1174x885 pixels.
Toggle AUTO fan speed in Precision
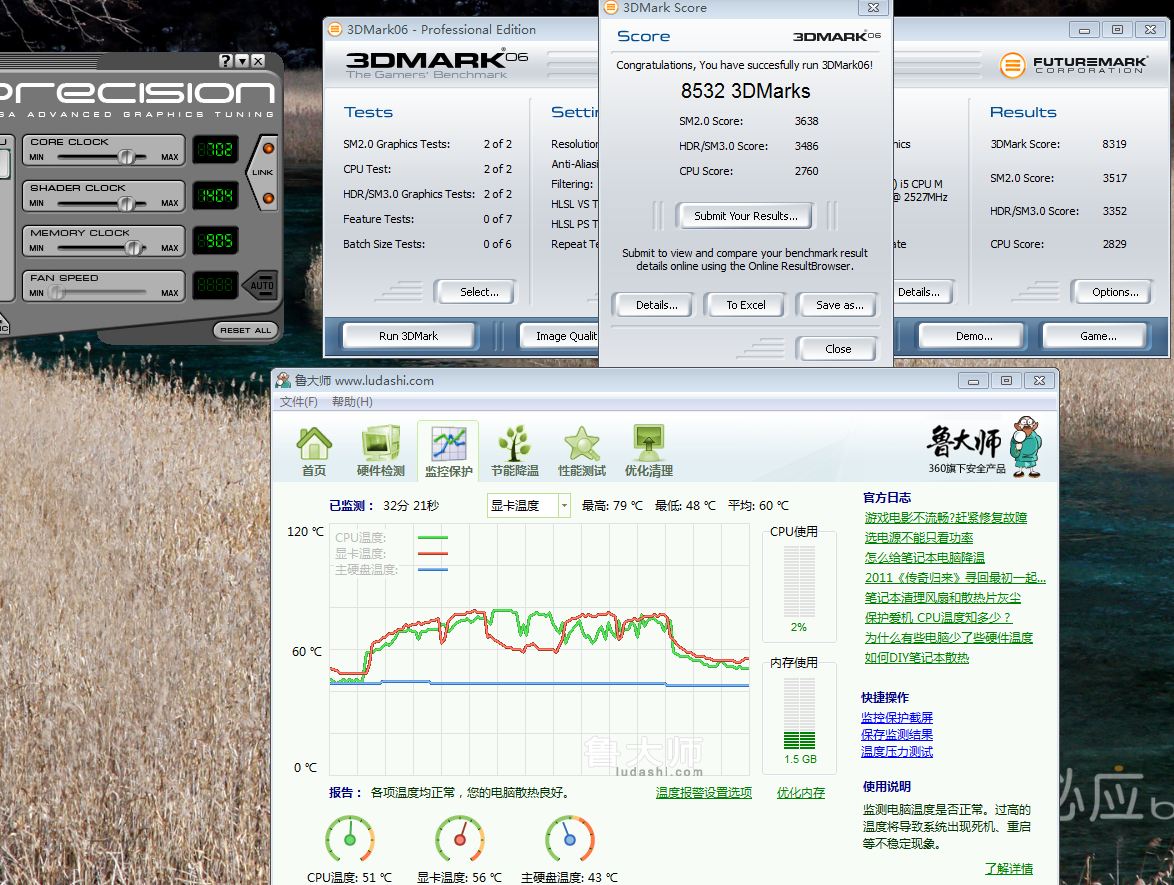[x=261, y=285]
